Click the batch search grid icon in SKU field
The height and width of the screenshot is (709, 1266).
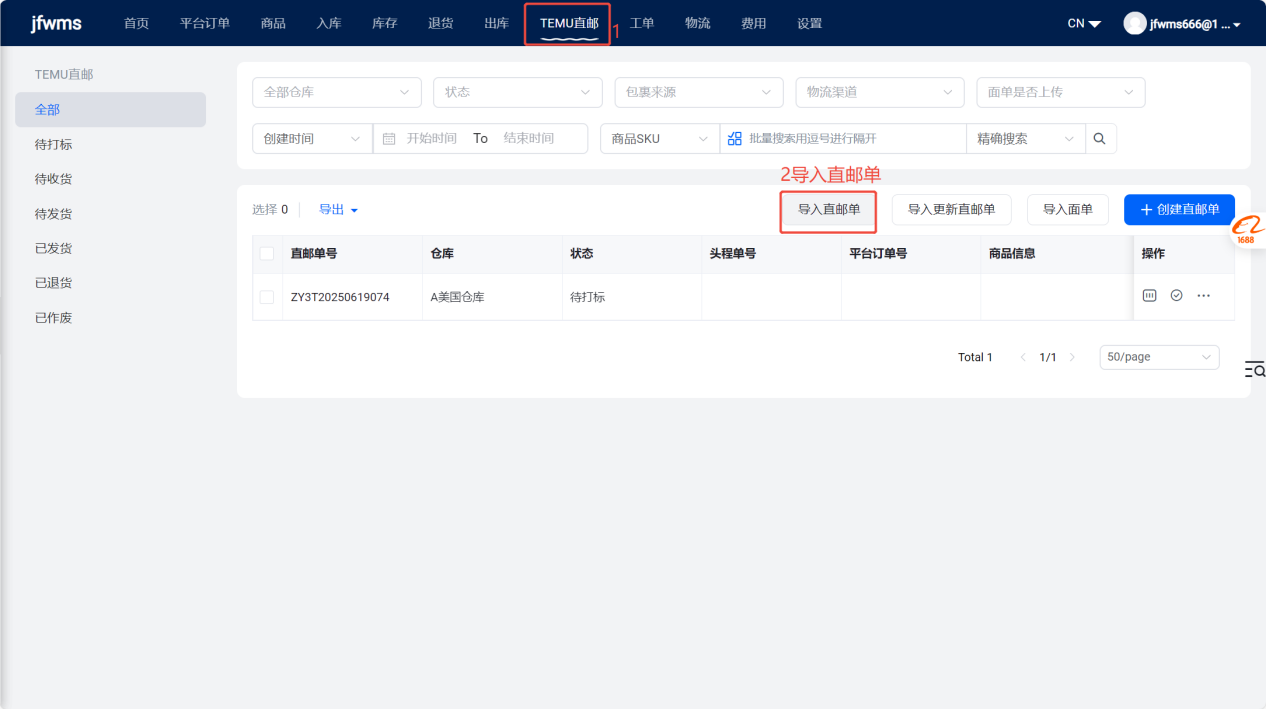pos(735,138)
